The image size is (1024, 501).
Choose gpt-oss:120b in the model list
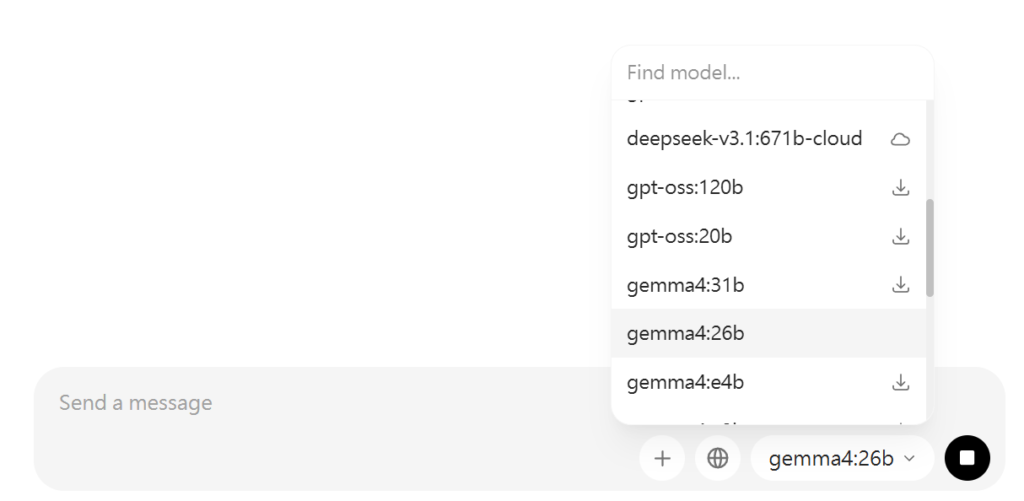pyautogui.click(x=685, y=187)
